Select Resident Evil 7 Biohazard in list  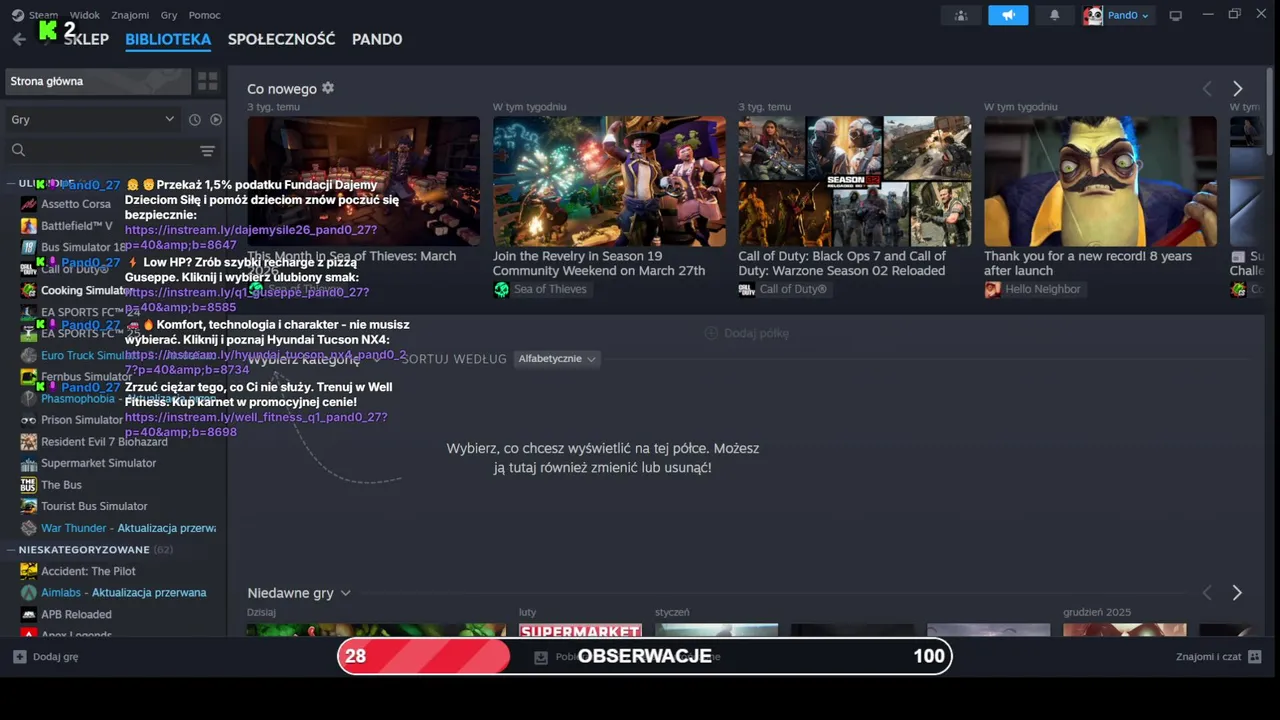click(104, 442)
